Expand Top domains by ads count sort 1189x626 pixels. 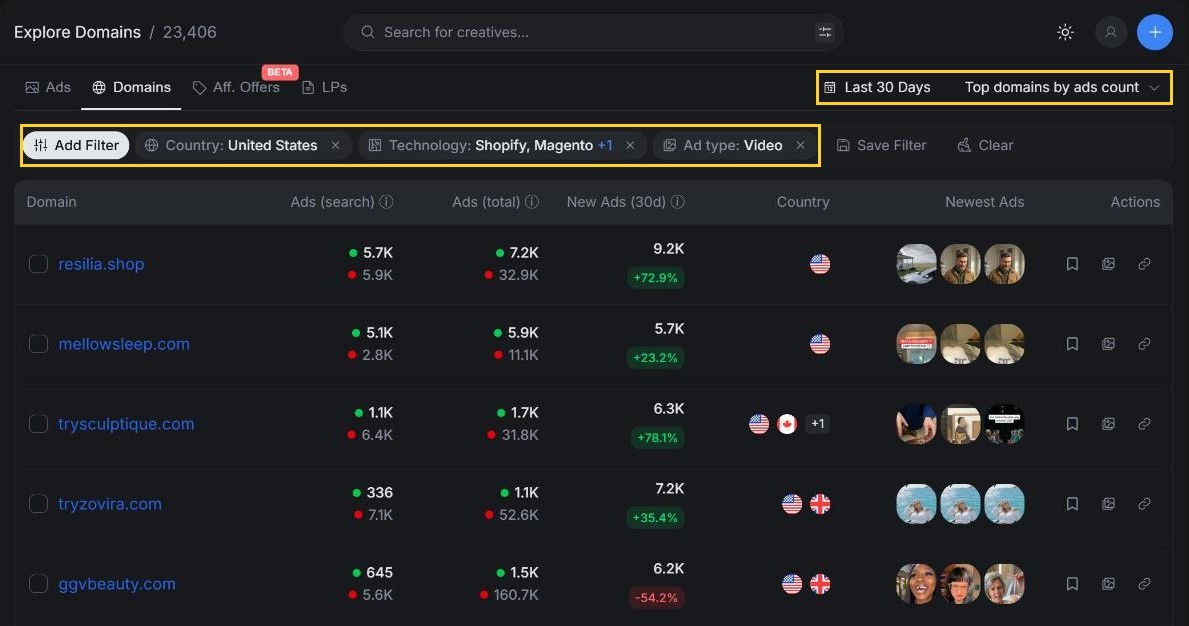1062,87
